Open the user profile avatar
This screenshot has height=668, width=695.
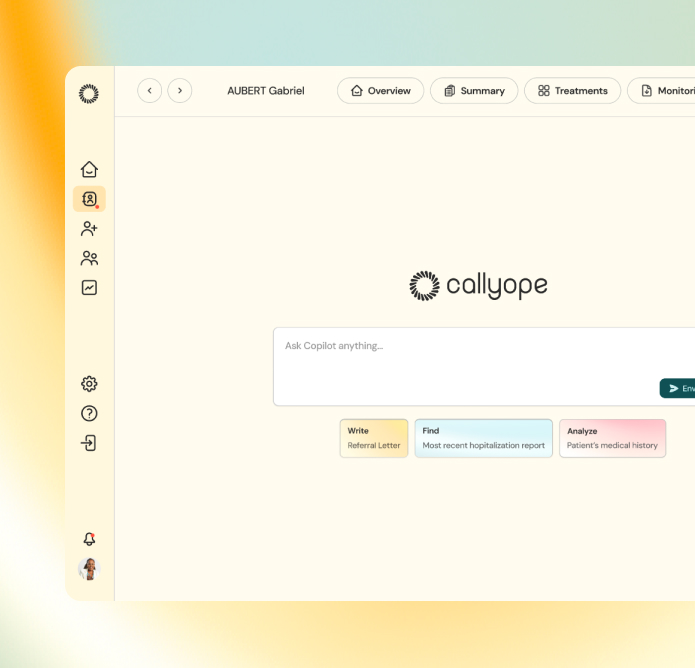[89, 569]
